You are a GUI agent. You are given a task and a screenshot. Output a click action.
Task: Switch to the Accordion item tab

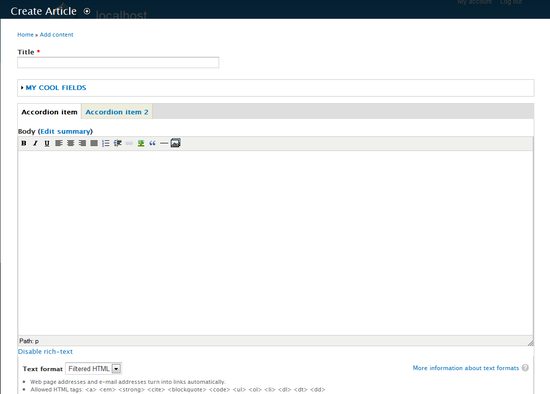[x=49, y=112]
